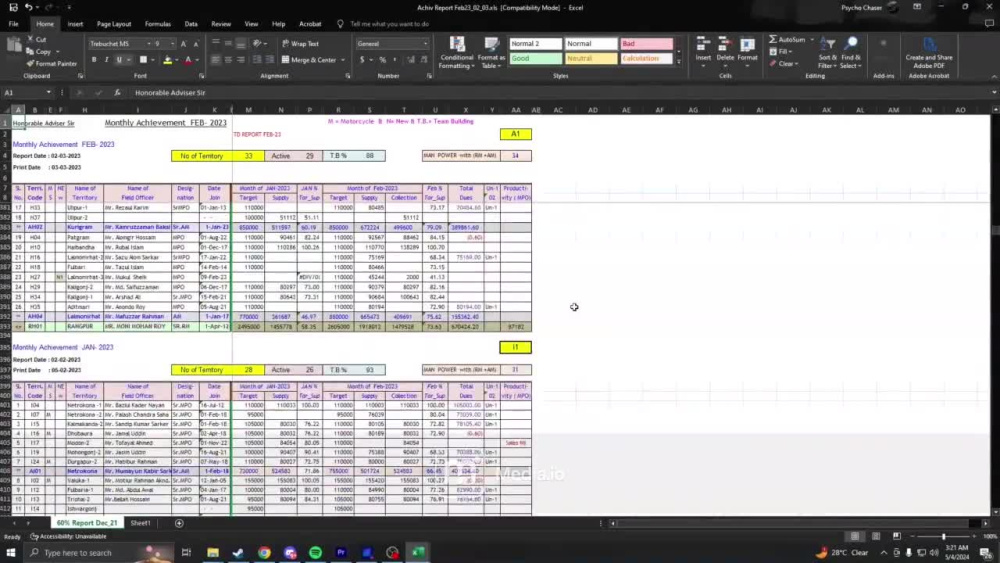Image resolution: width=1000 pixels, height=563 pixels.
Task: Open the Clear menu in Editing
Action: click(x=784, y=64)
